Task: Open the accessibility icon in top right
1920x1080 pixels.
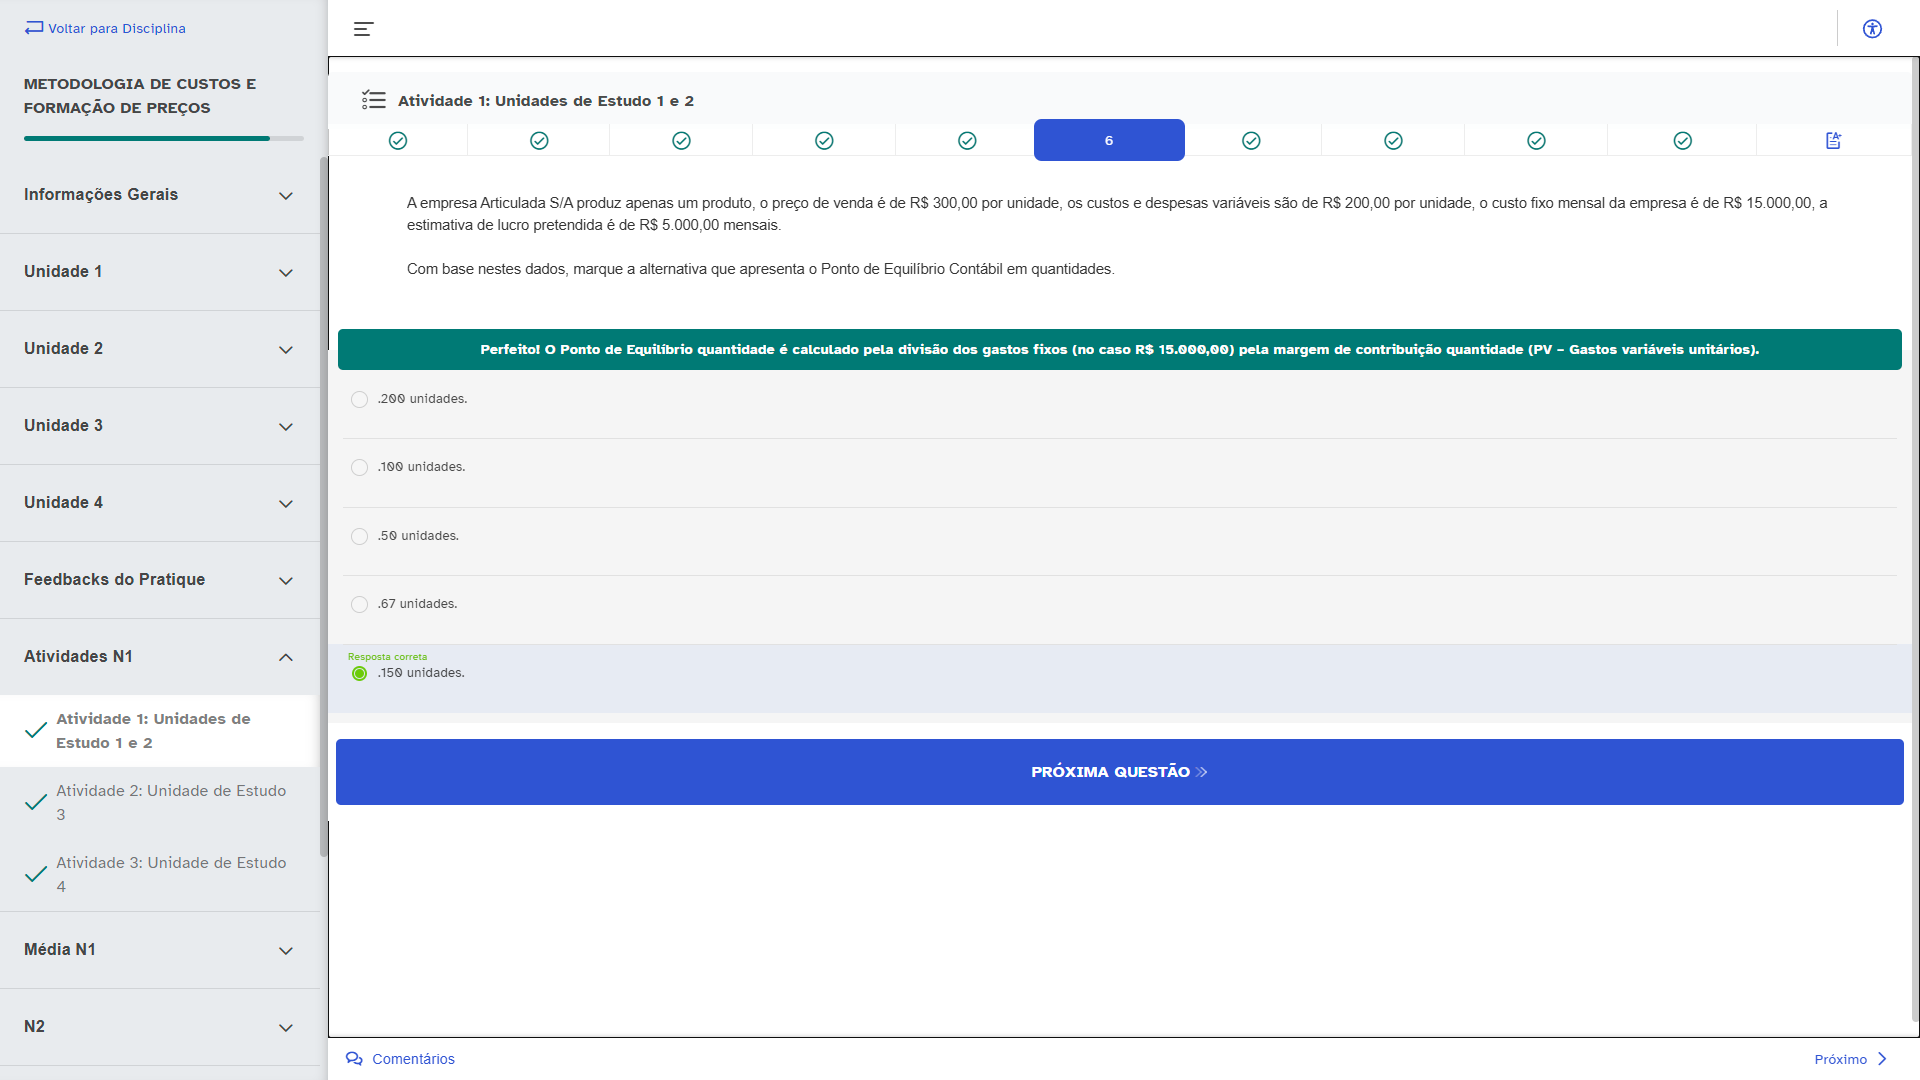Action: click(1872, 29)
